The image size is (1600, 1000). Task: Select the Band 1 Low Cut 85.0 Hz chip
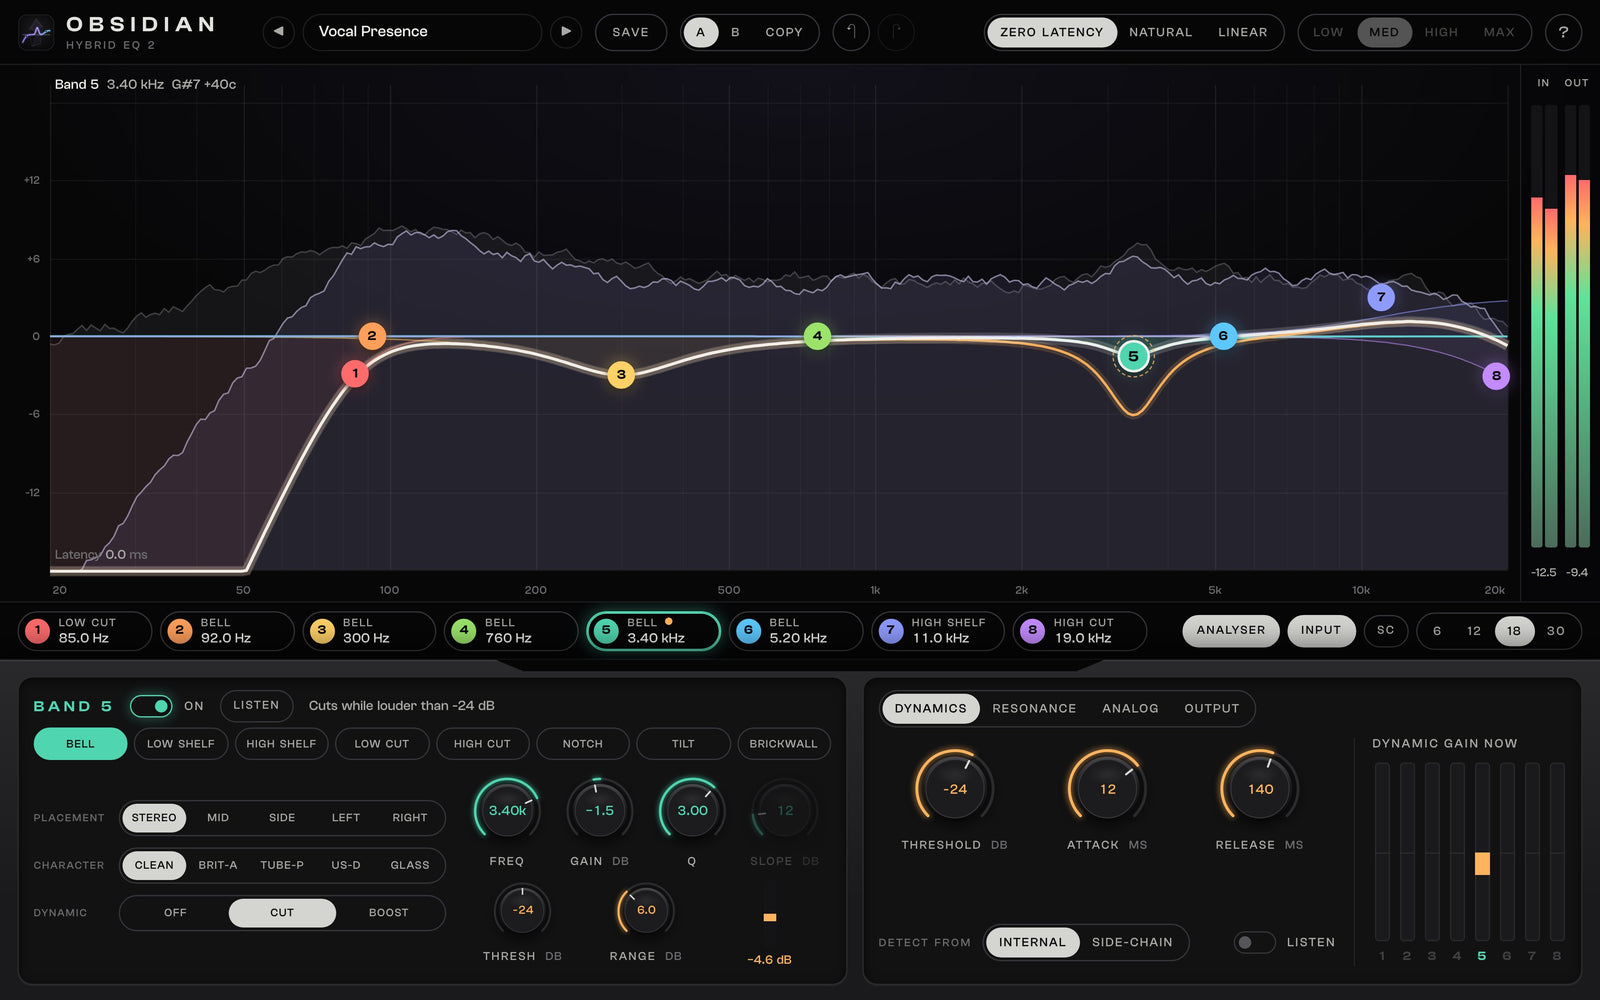(85, 631)
